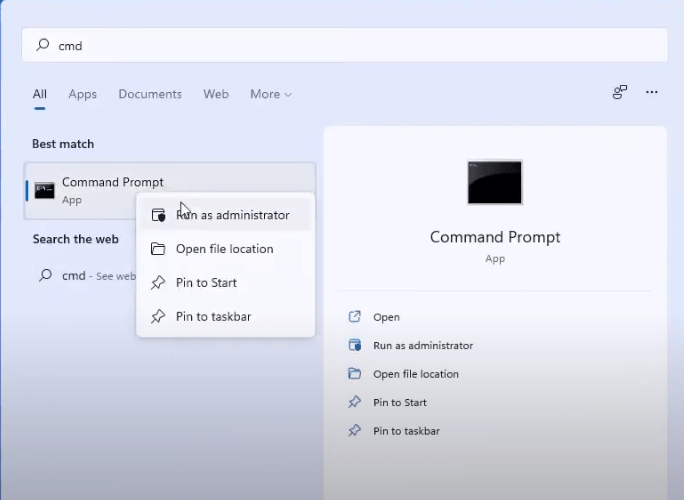Click the search sharing icon near top right

tap(620, 92)
